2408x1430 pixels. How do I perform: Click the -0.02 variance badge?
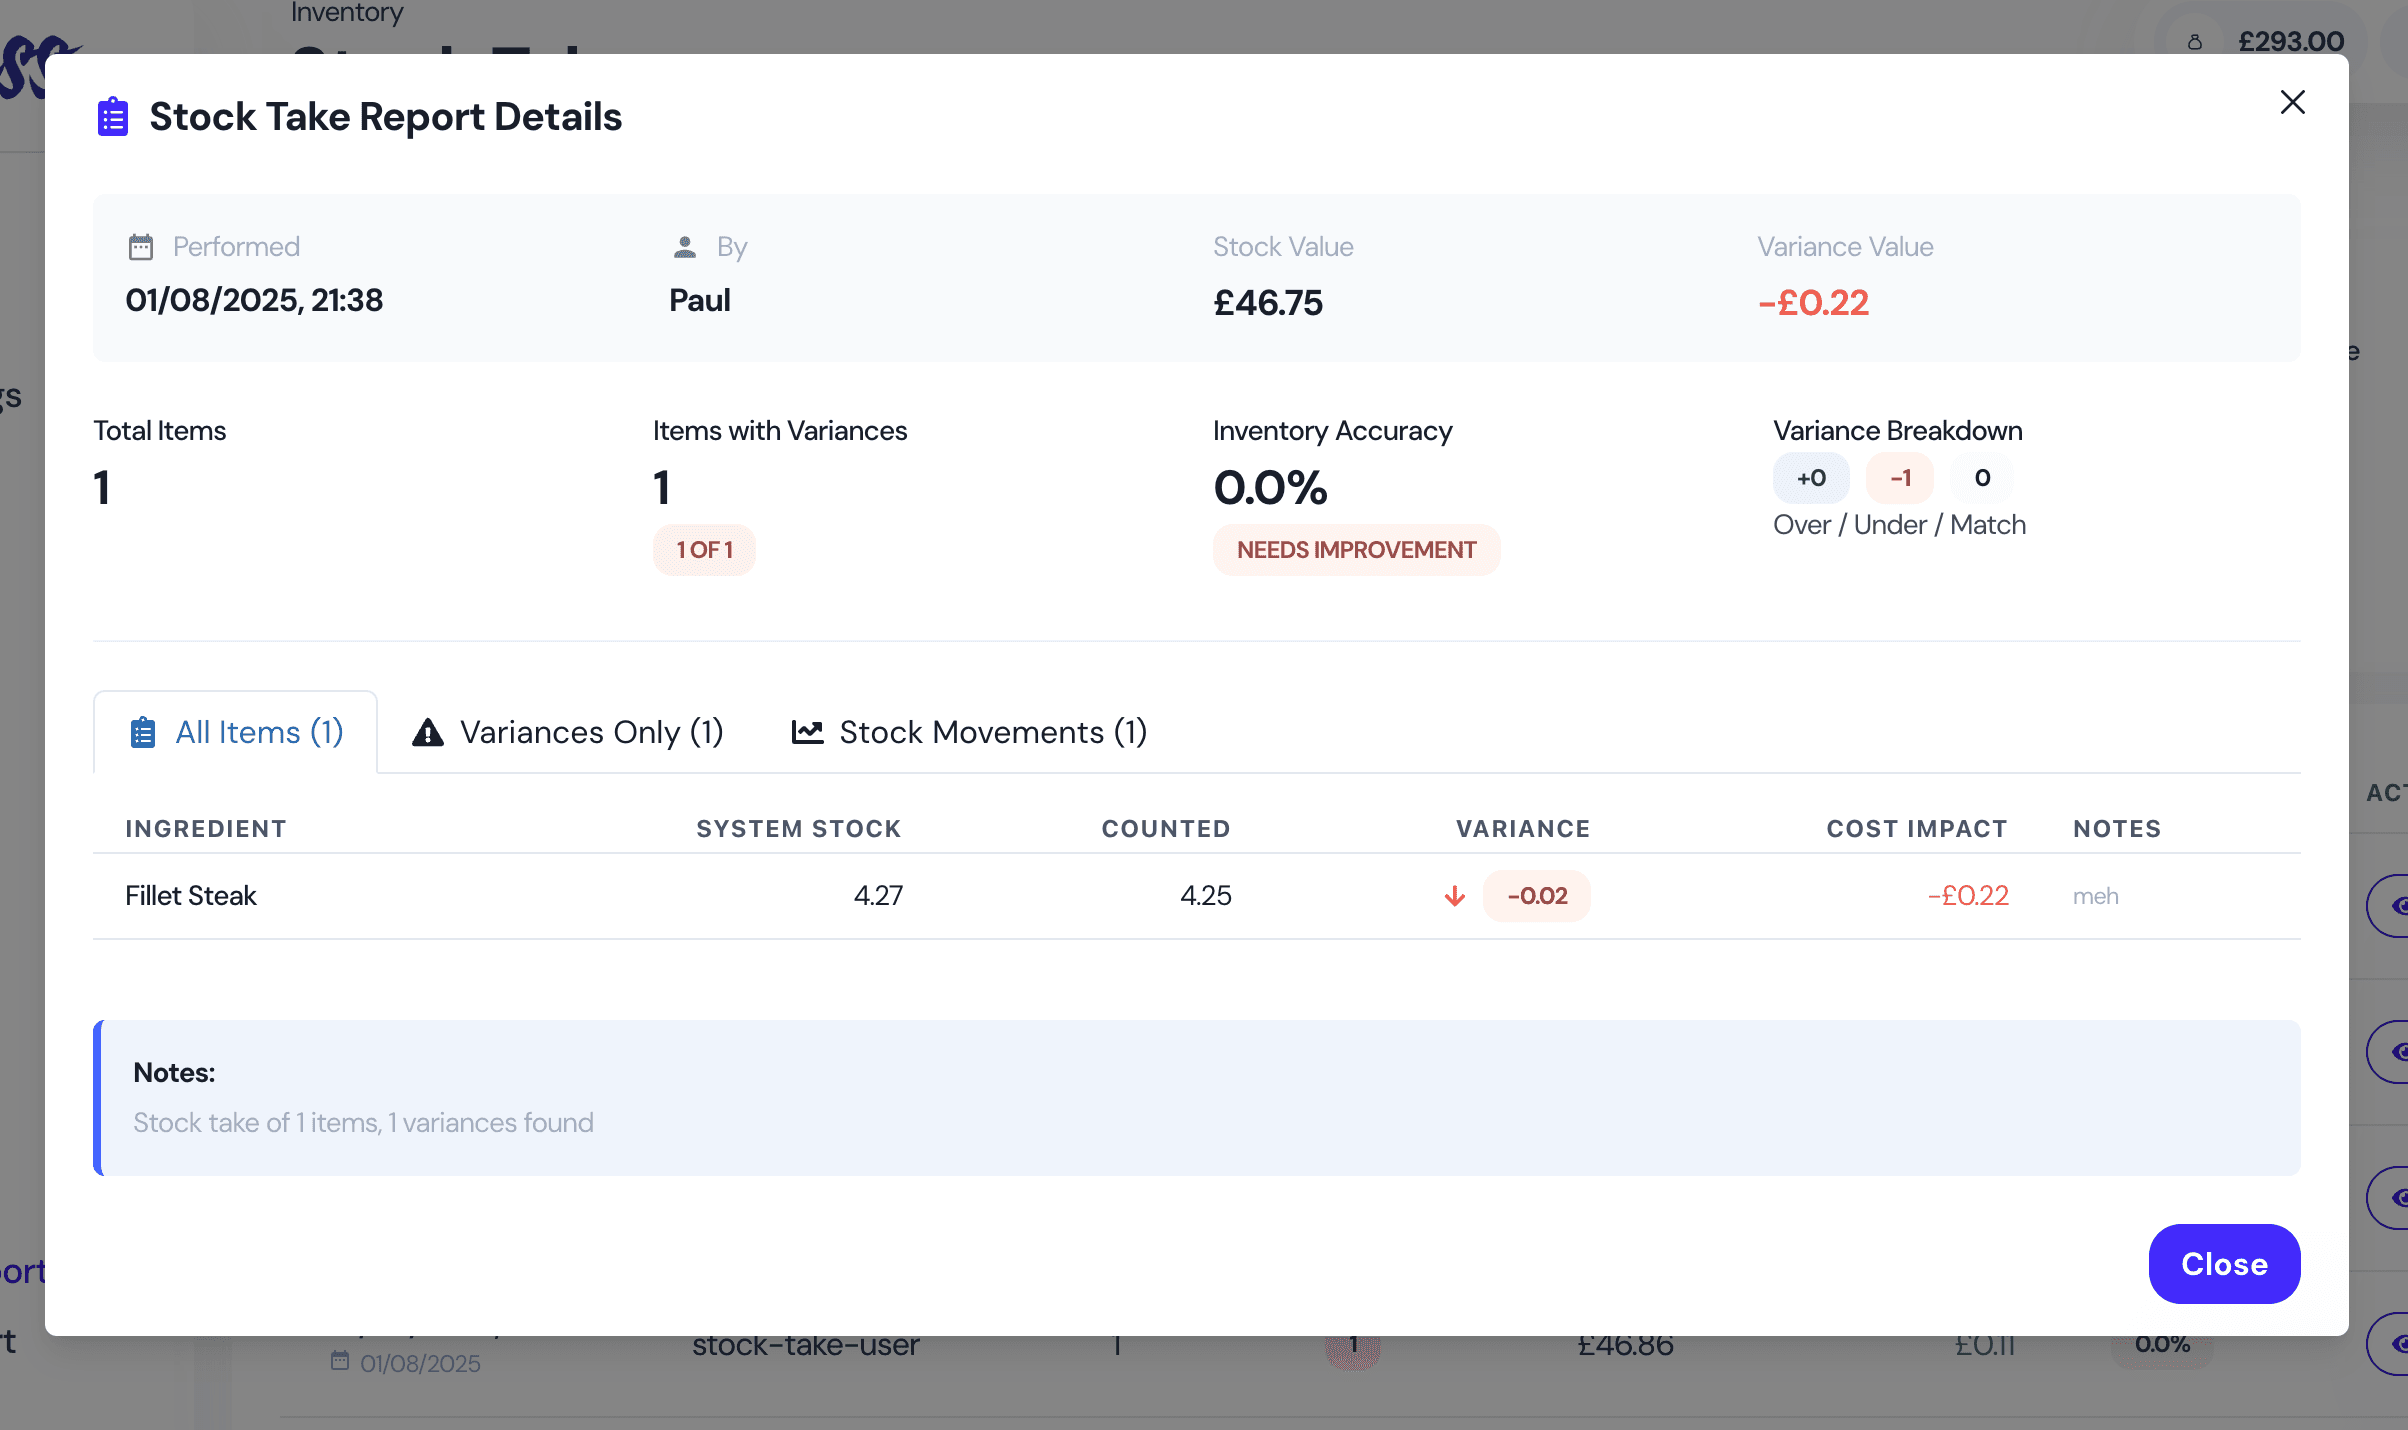pos(1537,896)
